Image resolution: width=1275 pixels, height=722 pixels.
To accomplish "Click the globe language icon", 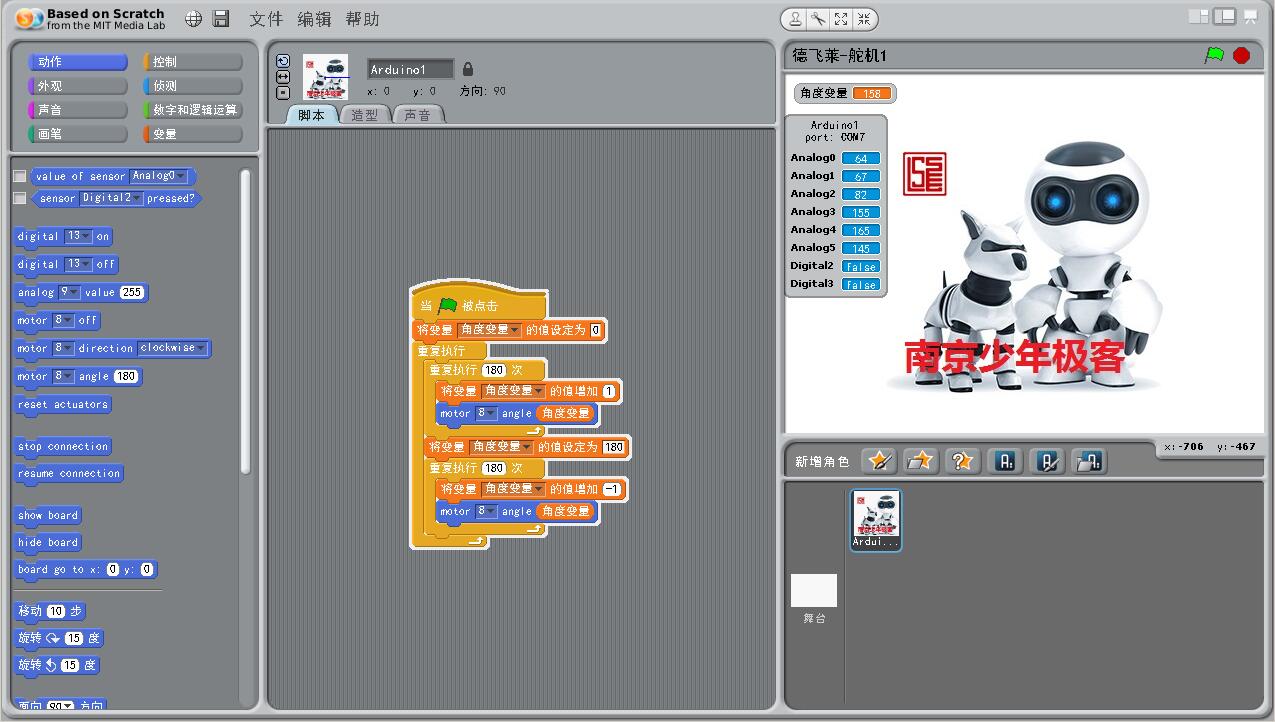I will click(194, 19).
